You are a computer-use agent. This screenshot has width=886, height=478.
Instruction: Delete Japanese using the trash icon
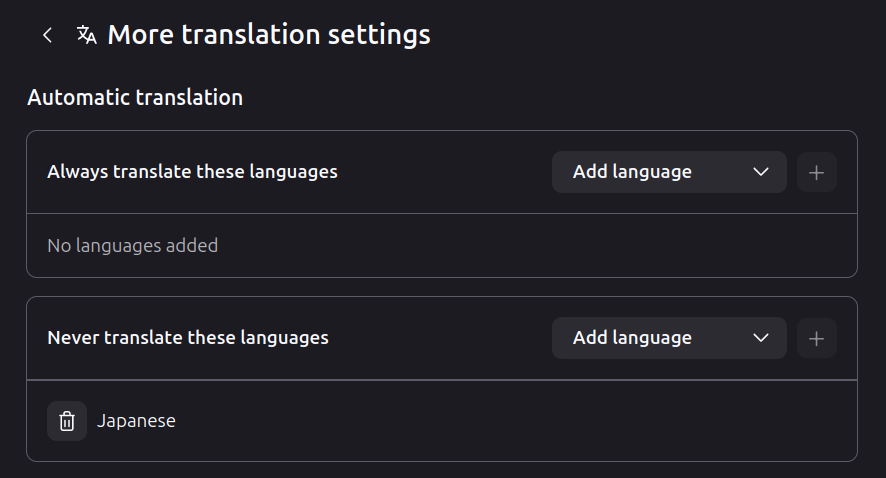coord(67,421)
